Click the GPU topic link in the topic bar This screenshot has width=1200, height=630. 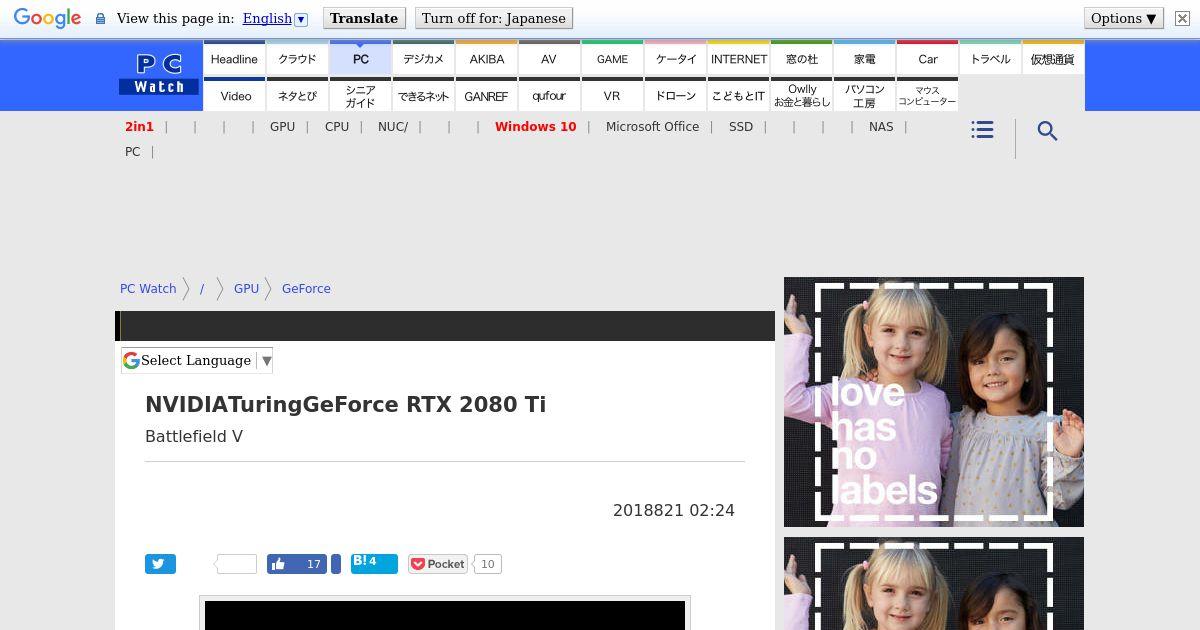pyautogui.click(x=282, y=127)
